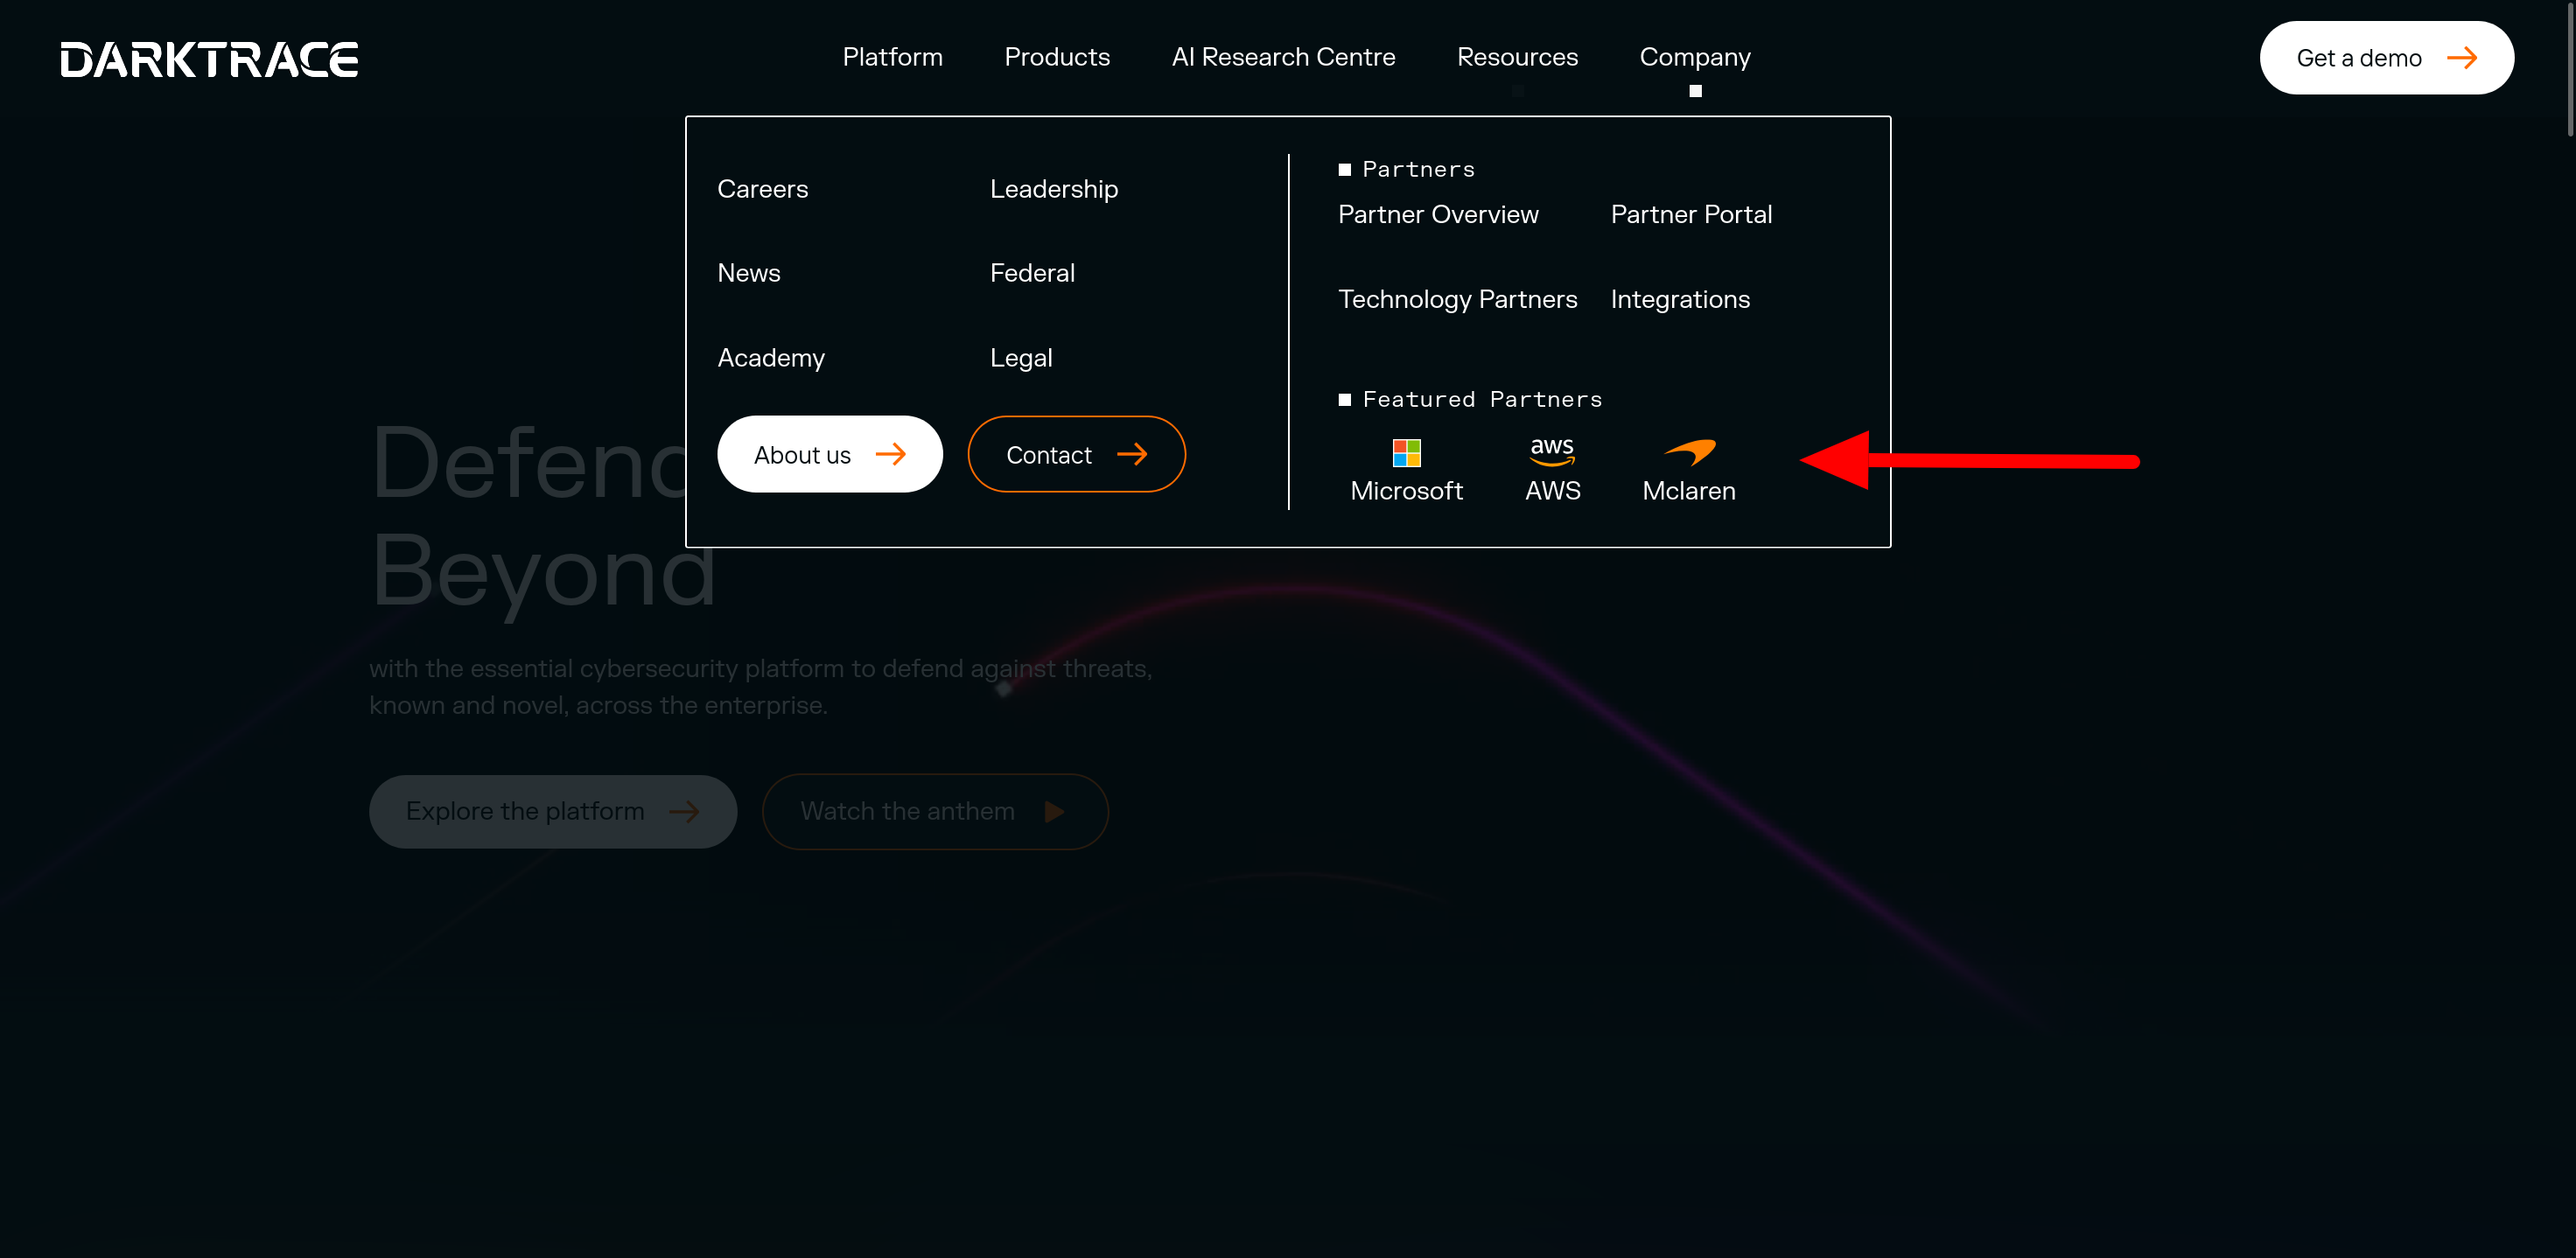Click the arrow in About us button
2576x1258 pixels.
tap(890, 454)
